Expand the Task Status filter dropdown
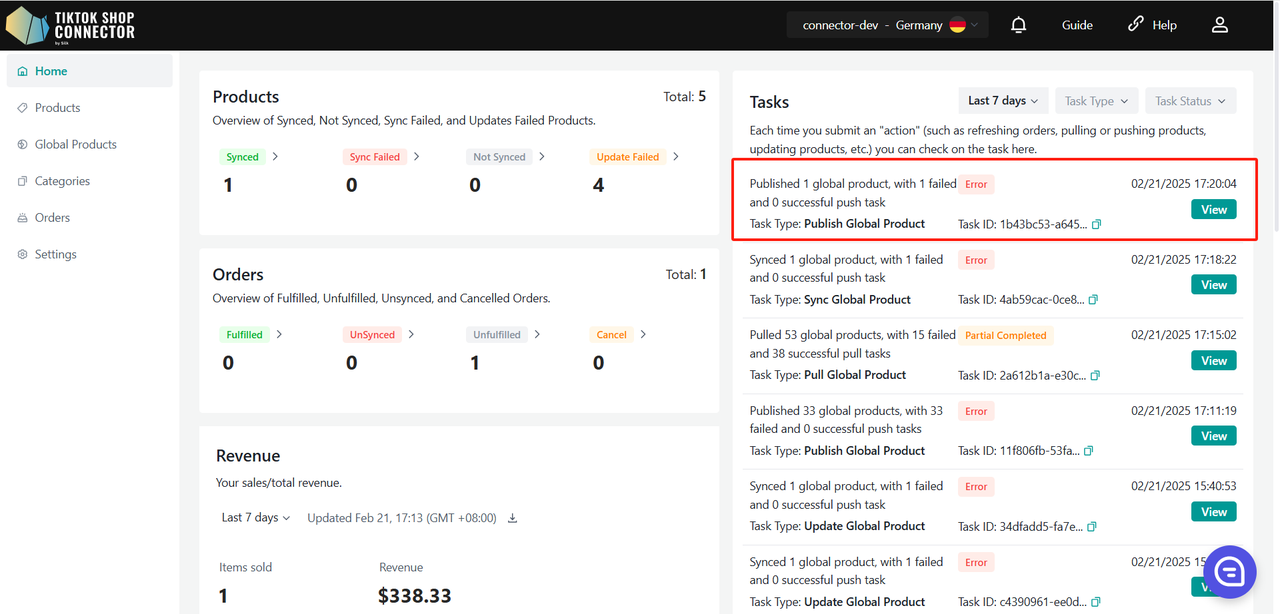 click(x=1190, y=101)
